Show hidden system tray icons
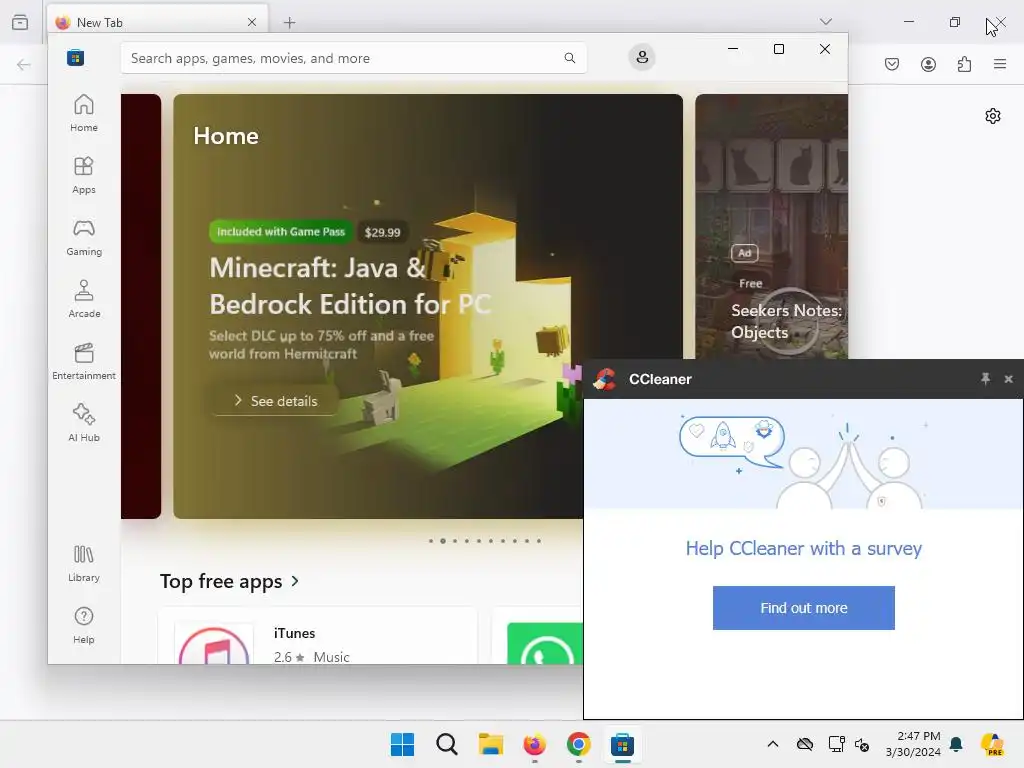Screen dimensions: 1024x768 coord(773,744)
